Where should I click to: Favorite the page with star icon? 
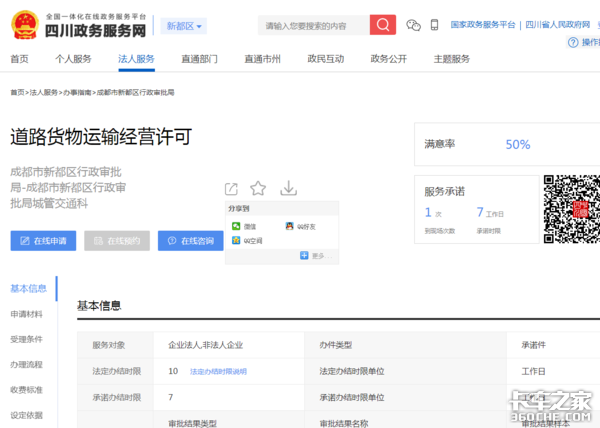[258, 188]
